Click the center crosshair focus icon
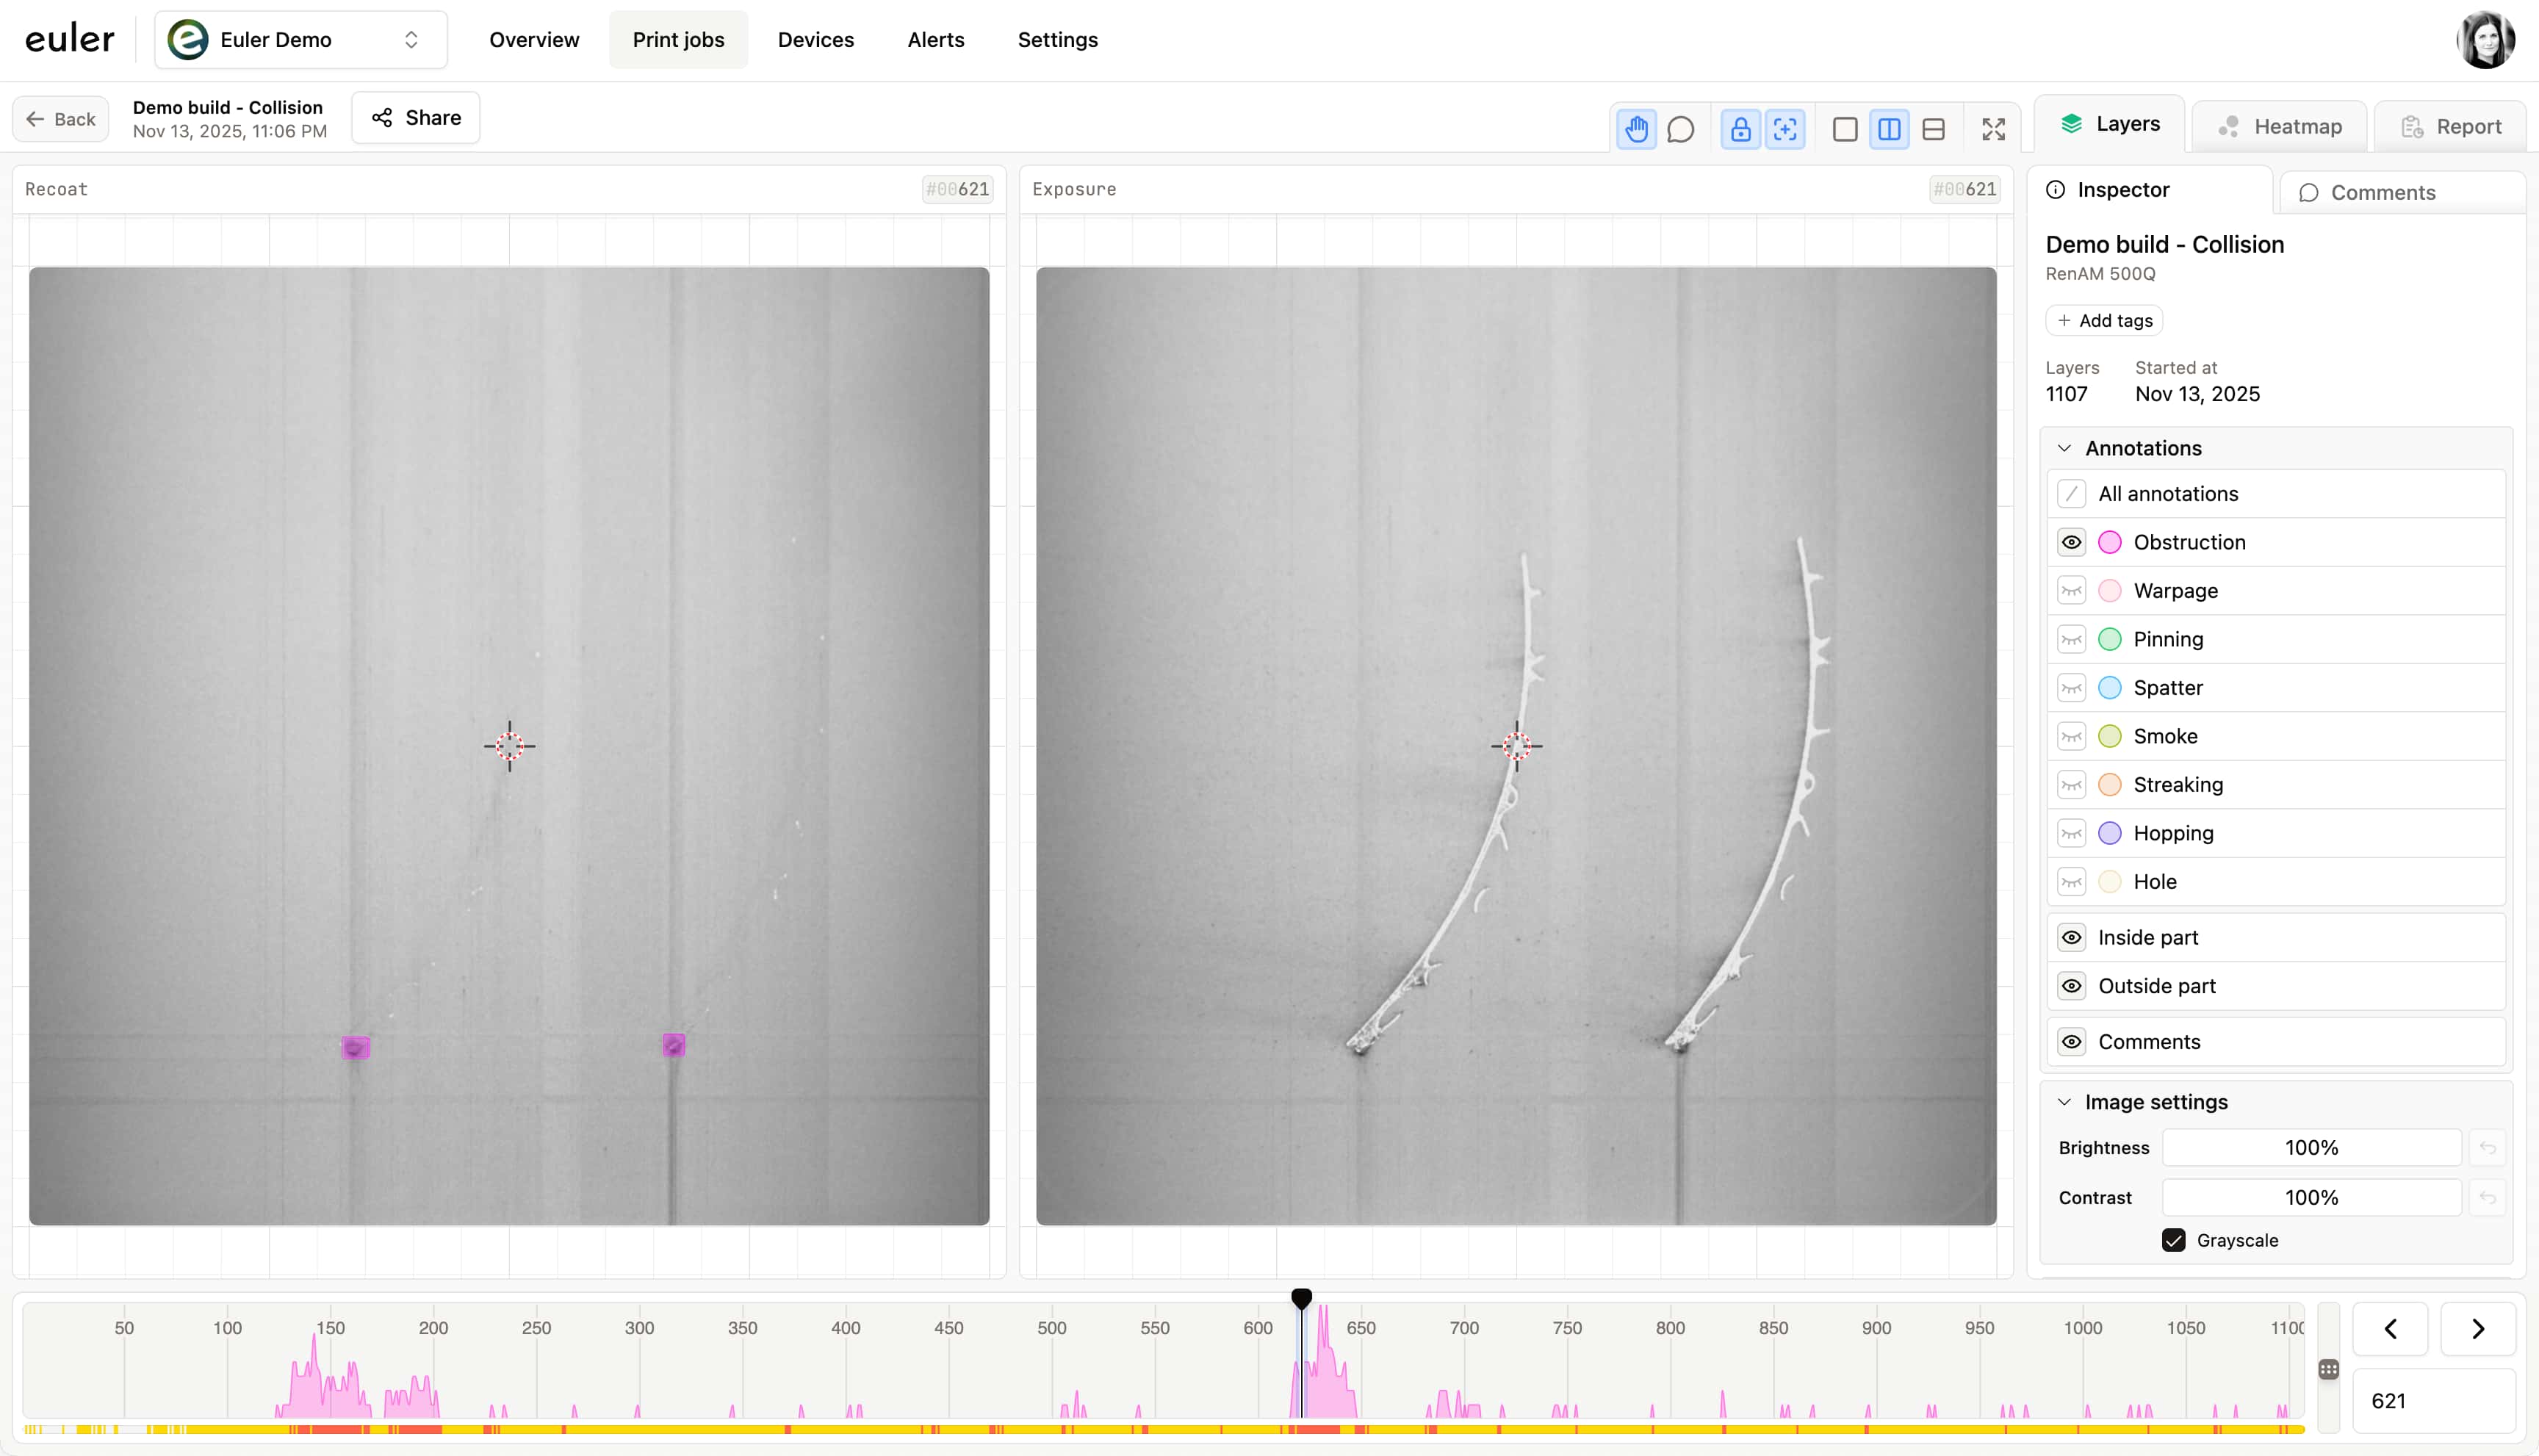 (x=1785, y=129)
